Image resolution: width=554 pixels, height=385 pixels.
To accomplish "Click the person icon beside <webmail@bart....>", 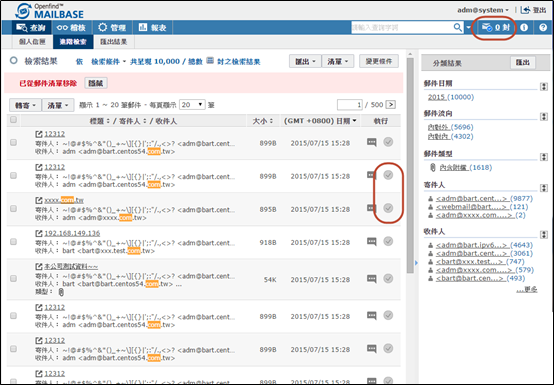I will [431, 207].
